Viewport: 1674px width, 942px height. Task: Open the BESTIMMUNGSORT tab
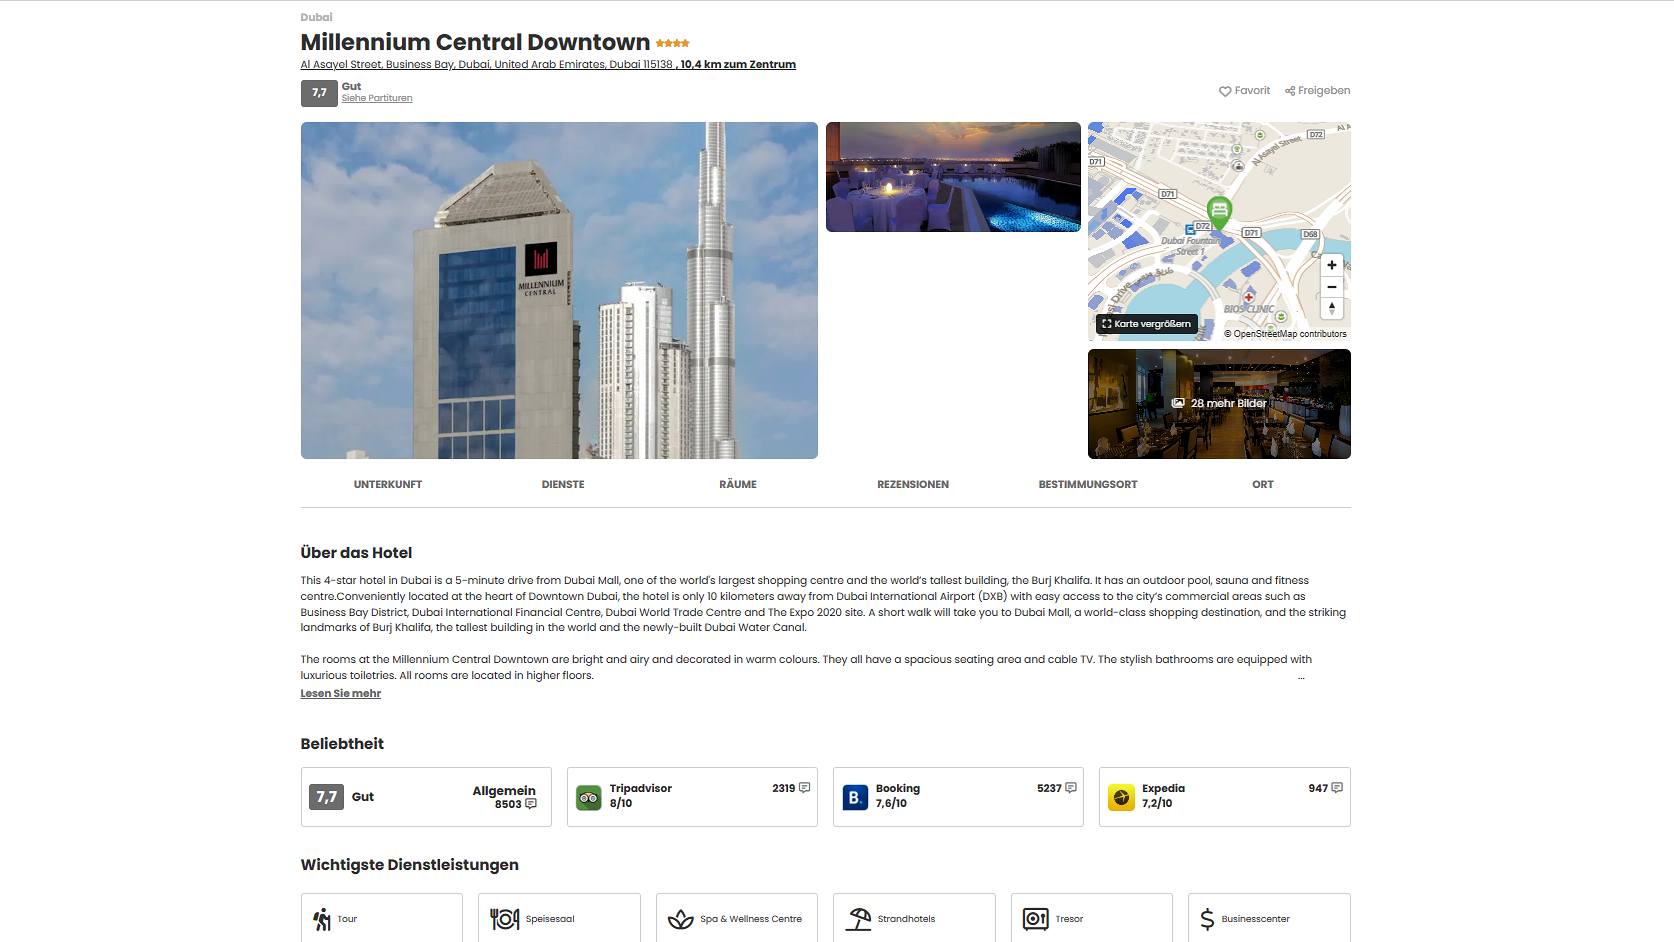point(1088,484)
